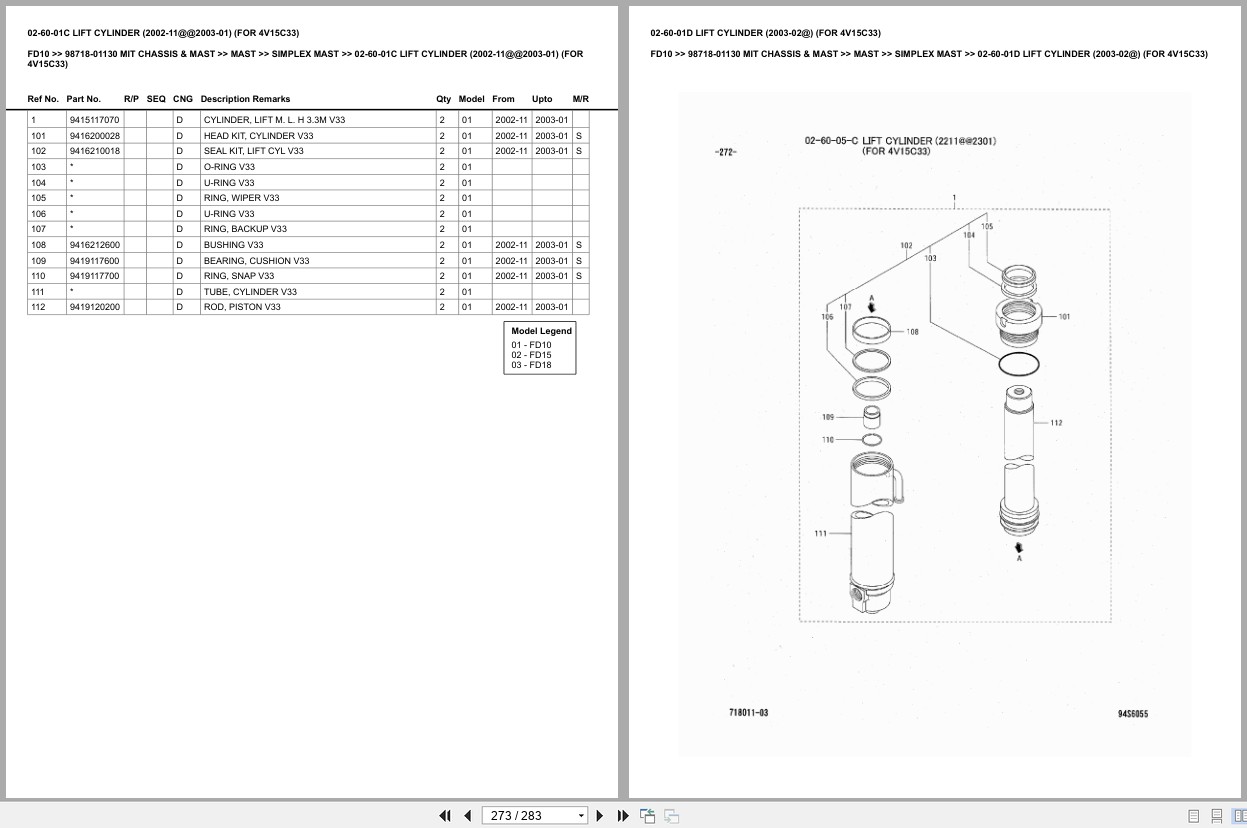Click the 02-60-05-C LIFT CYLINDER diagram title
The image size is (1247, 828).
coord(900,146)
